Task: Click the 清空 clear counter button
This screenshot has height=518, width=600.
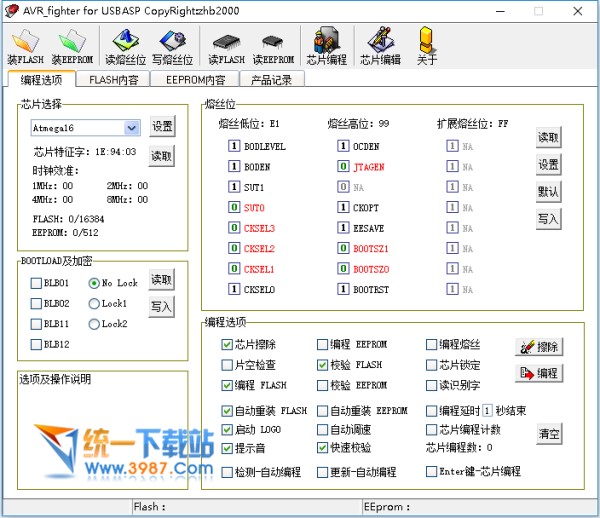Action: (x=547, y=434)
